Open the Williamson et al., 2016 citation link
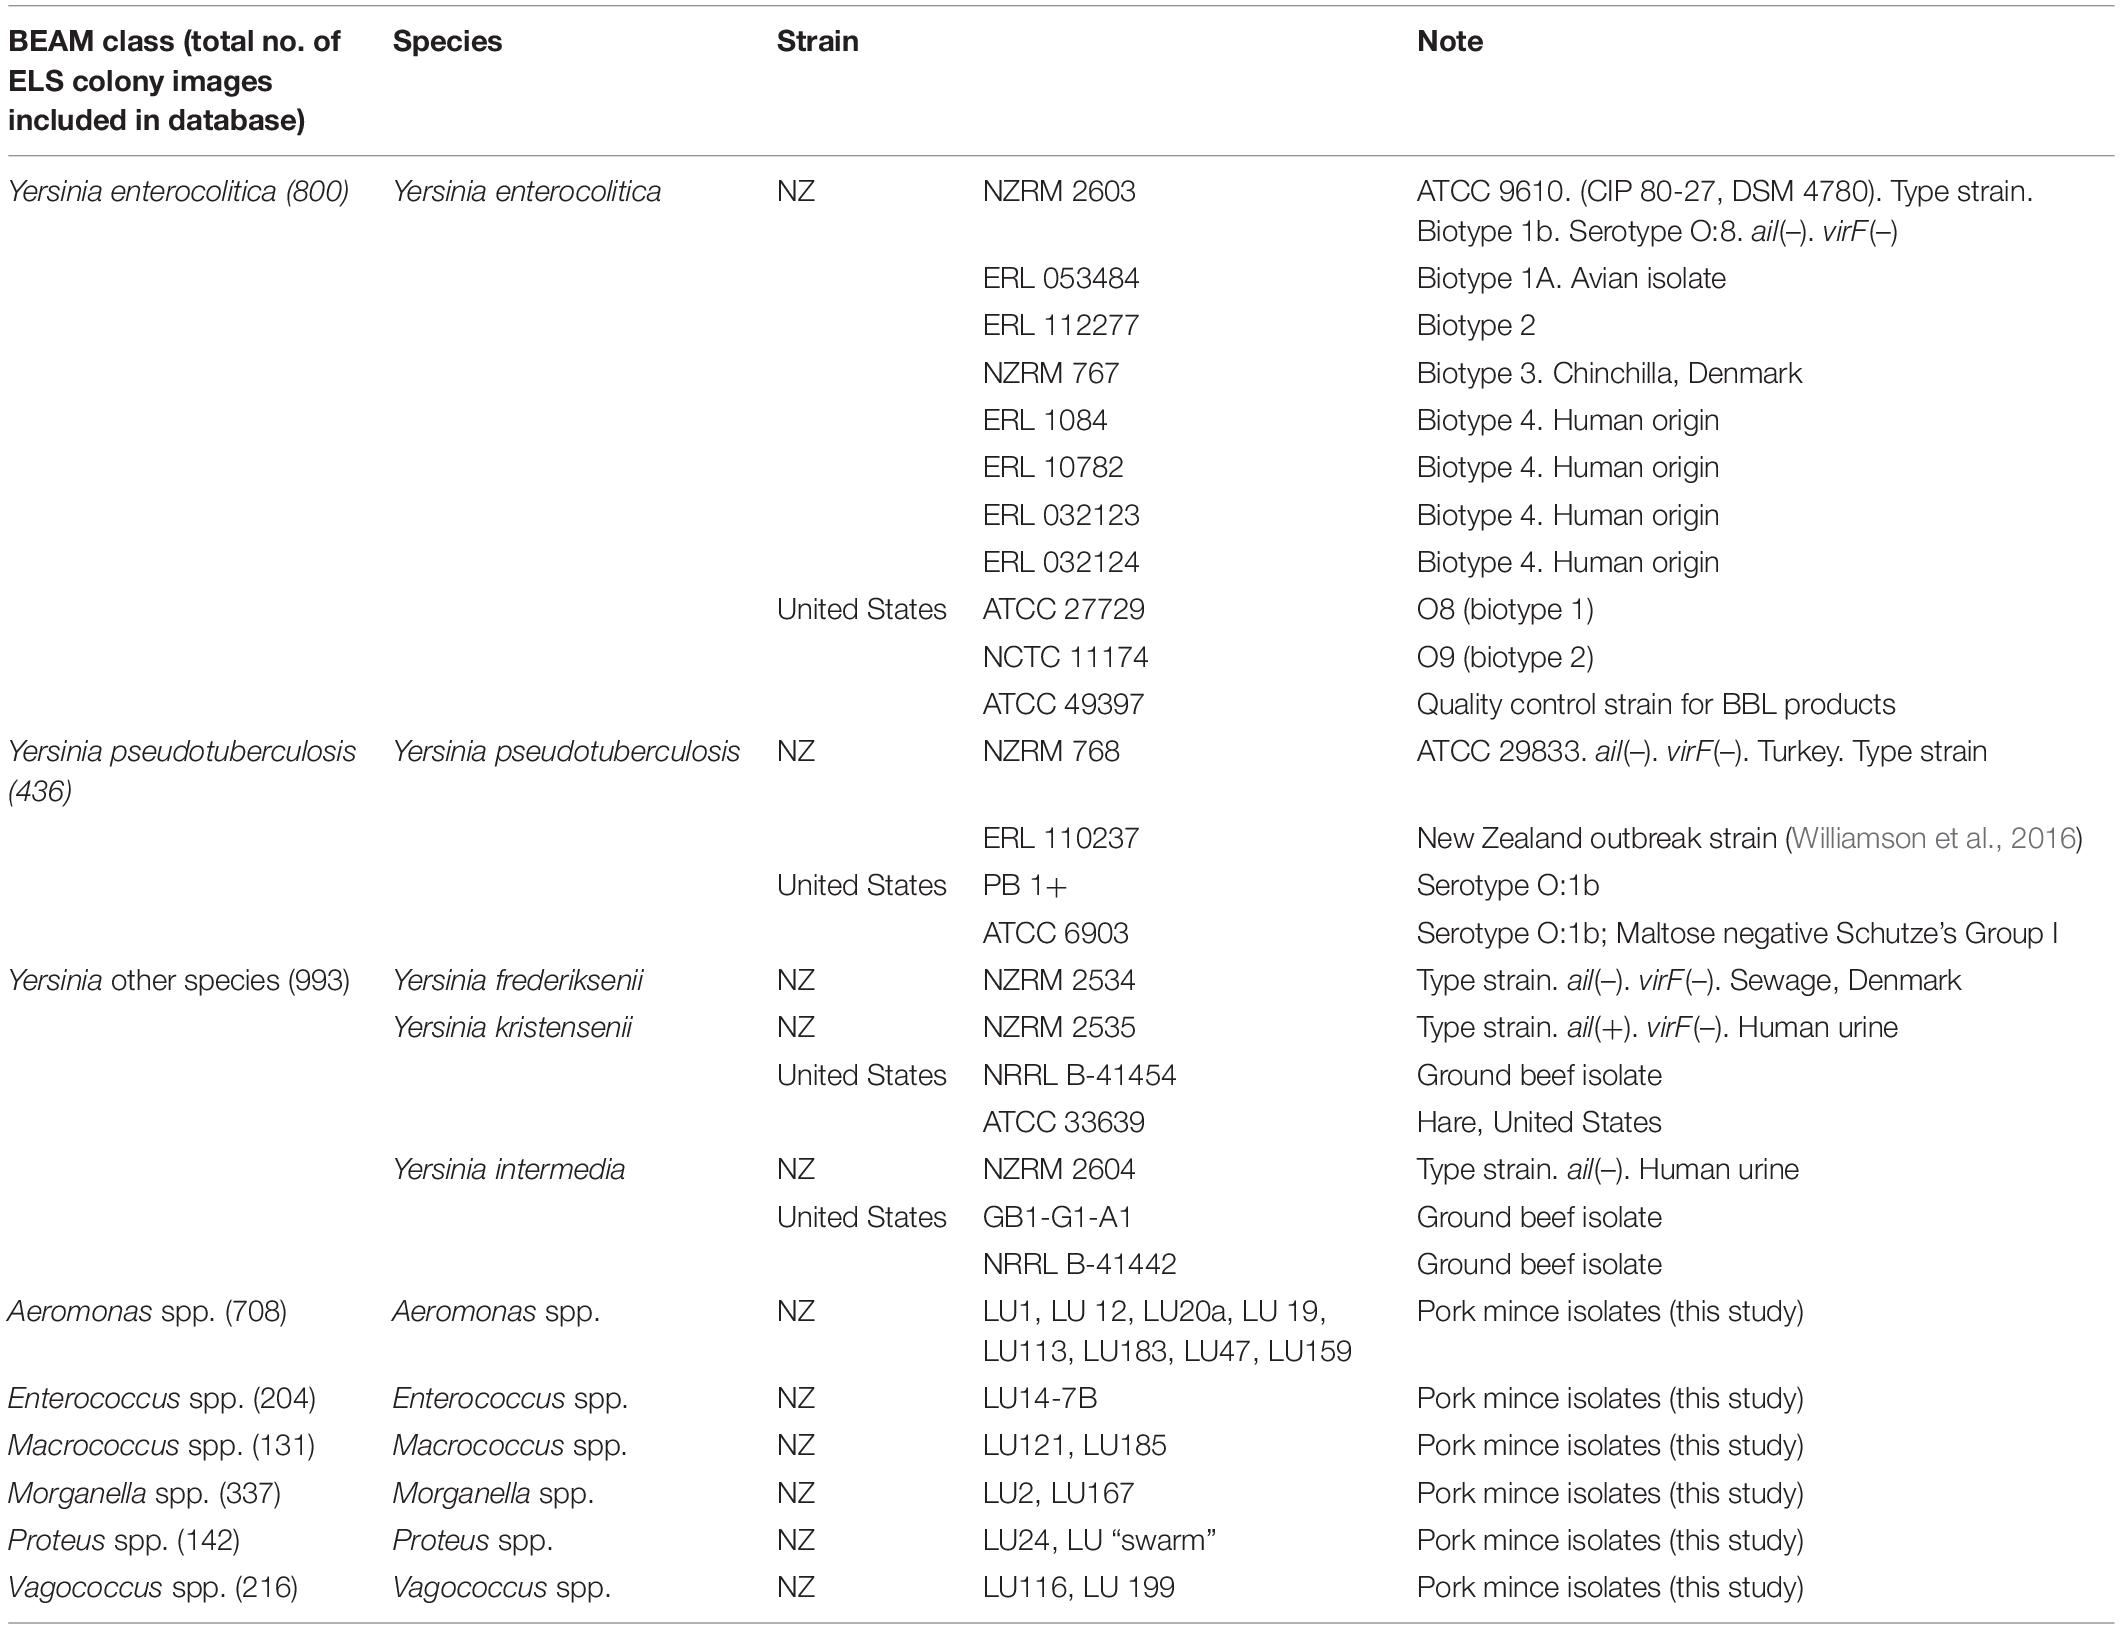Image resolution: width=2120 pixels, height=1629 pixels. [x=1933, y=838]
